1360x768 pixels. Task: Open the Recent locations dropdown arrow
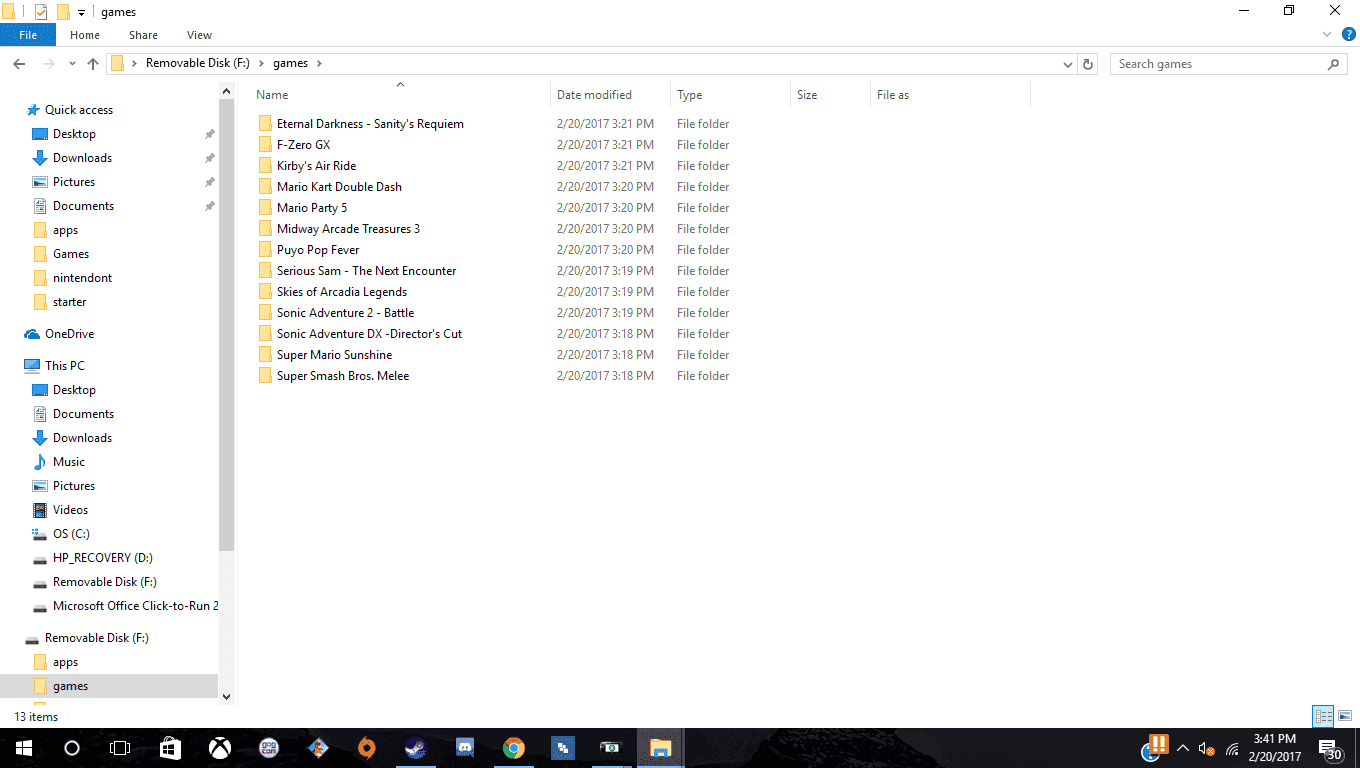pos(72,64)
